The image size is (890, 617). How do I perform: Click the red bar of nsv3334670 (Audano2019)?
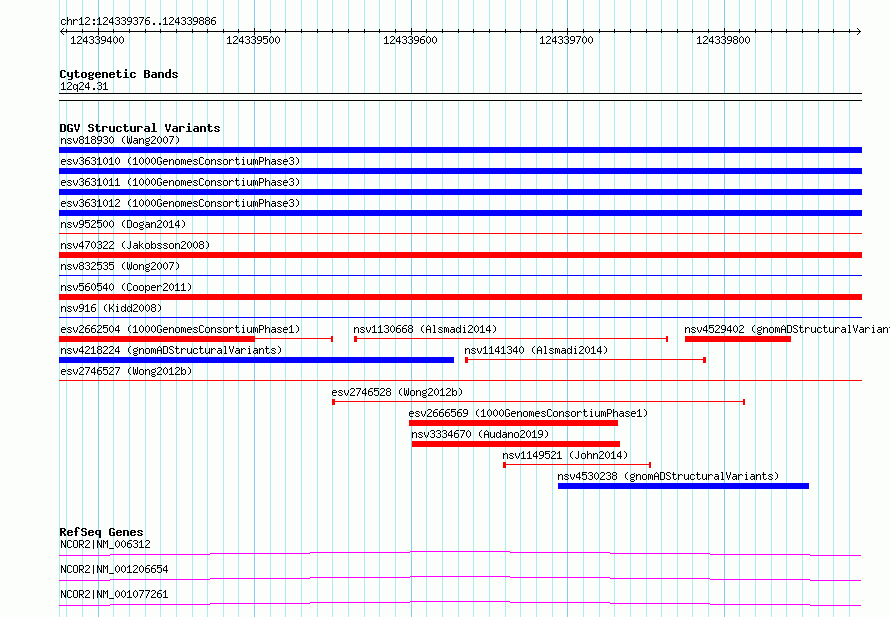[x=516, y=444]
